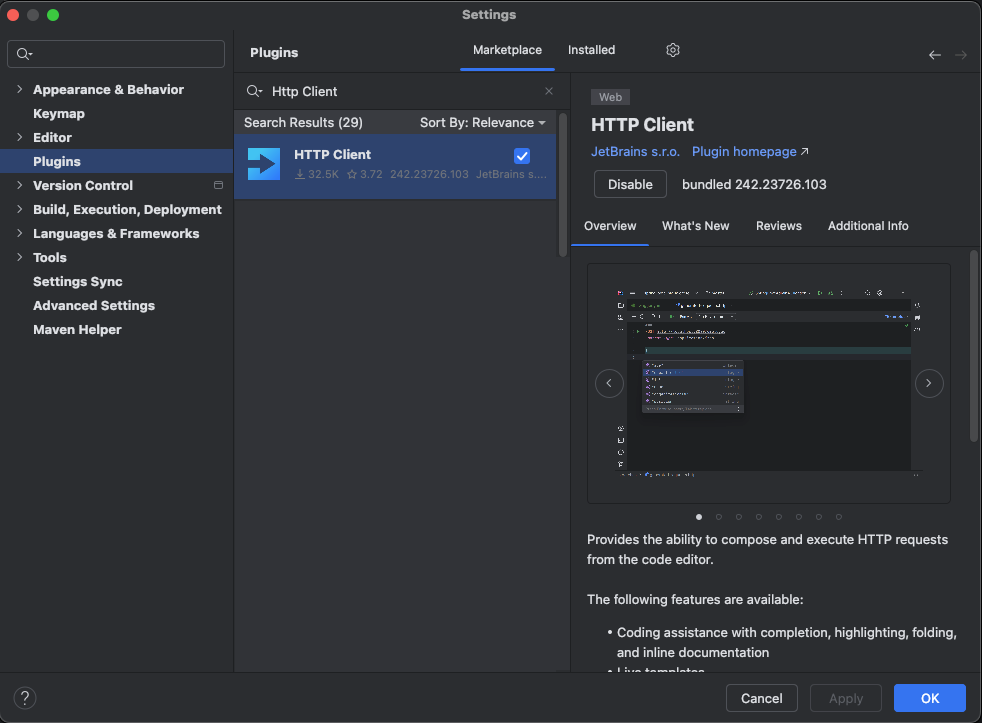Open the JetBrains s.r.o. vendor link
Image resolution: width=982 pixels, height=723 pixels.
pyautogui.click(x=635, y=152)
